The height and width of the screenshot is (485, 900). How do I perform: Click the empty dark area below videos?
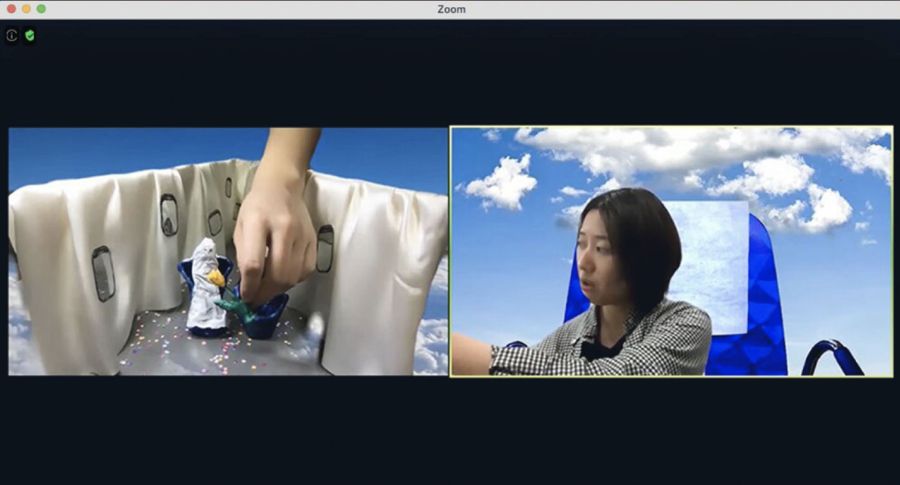click(450, 430)
